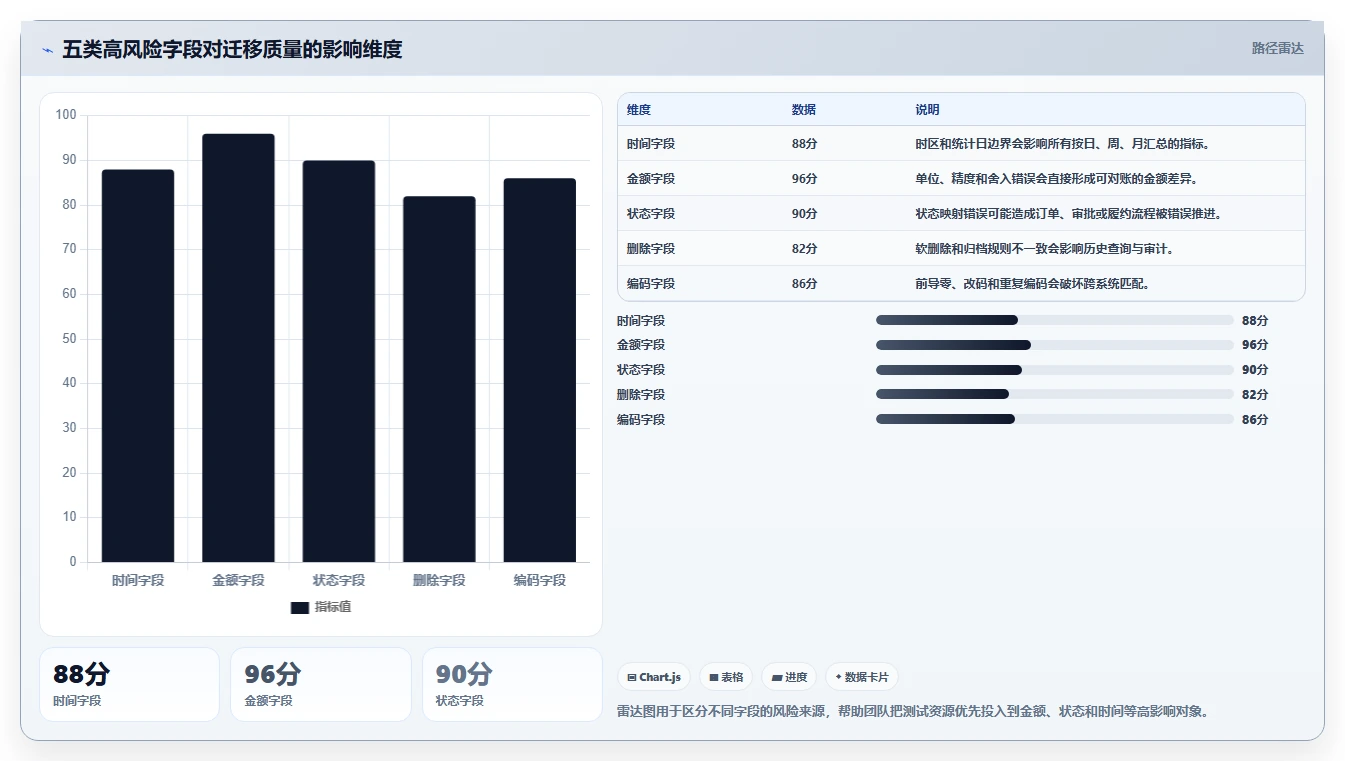Click the 50 y-axis label
The width and height of the screenshot is (1345, 761).
[x=69, y=339]
